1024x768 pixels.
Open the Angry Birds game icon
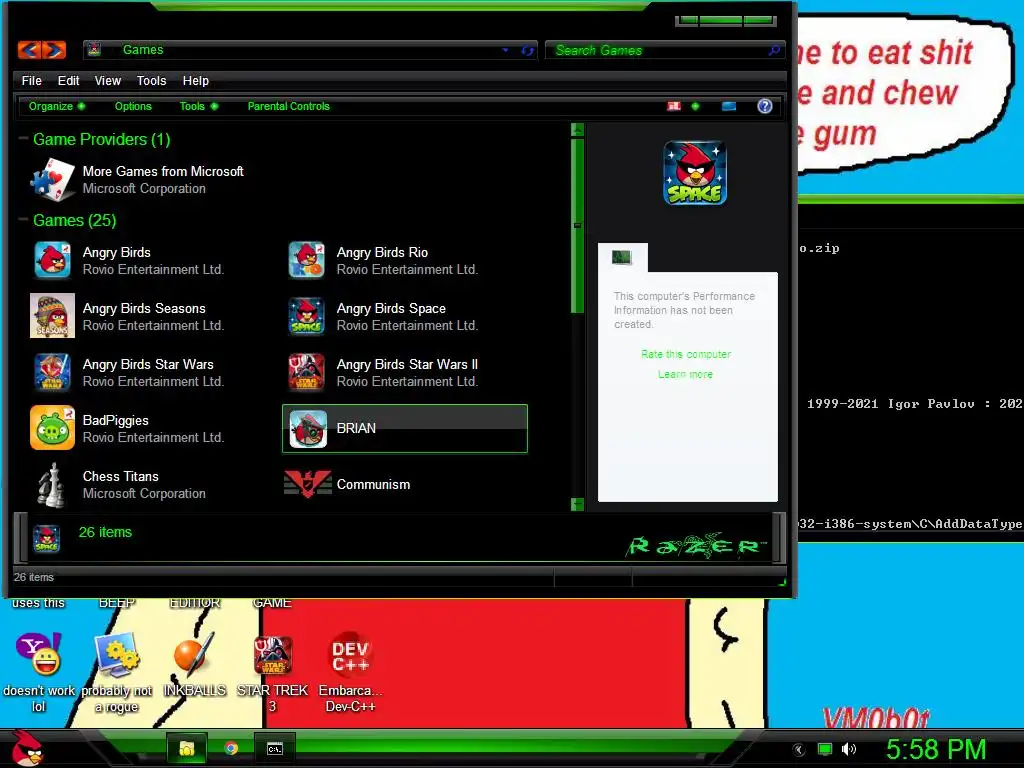pos(52,260)
